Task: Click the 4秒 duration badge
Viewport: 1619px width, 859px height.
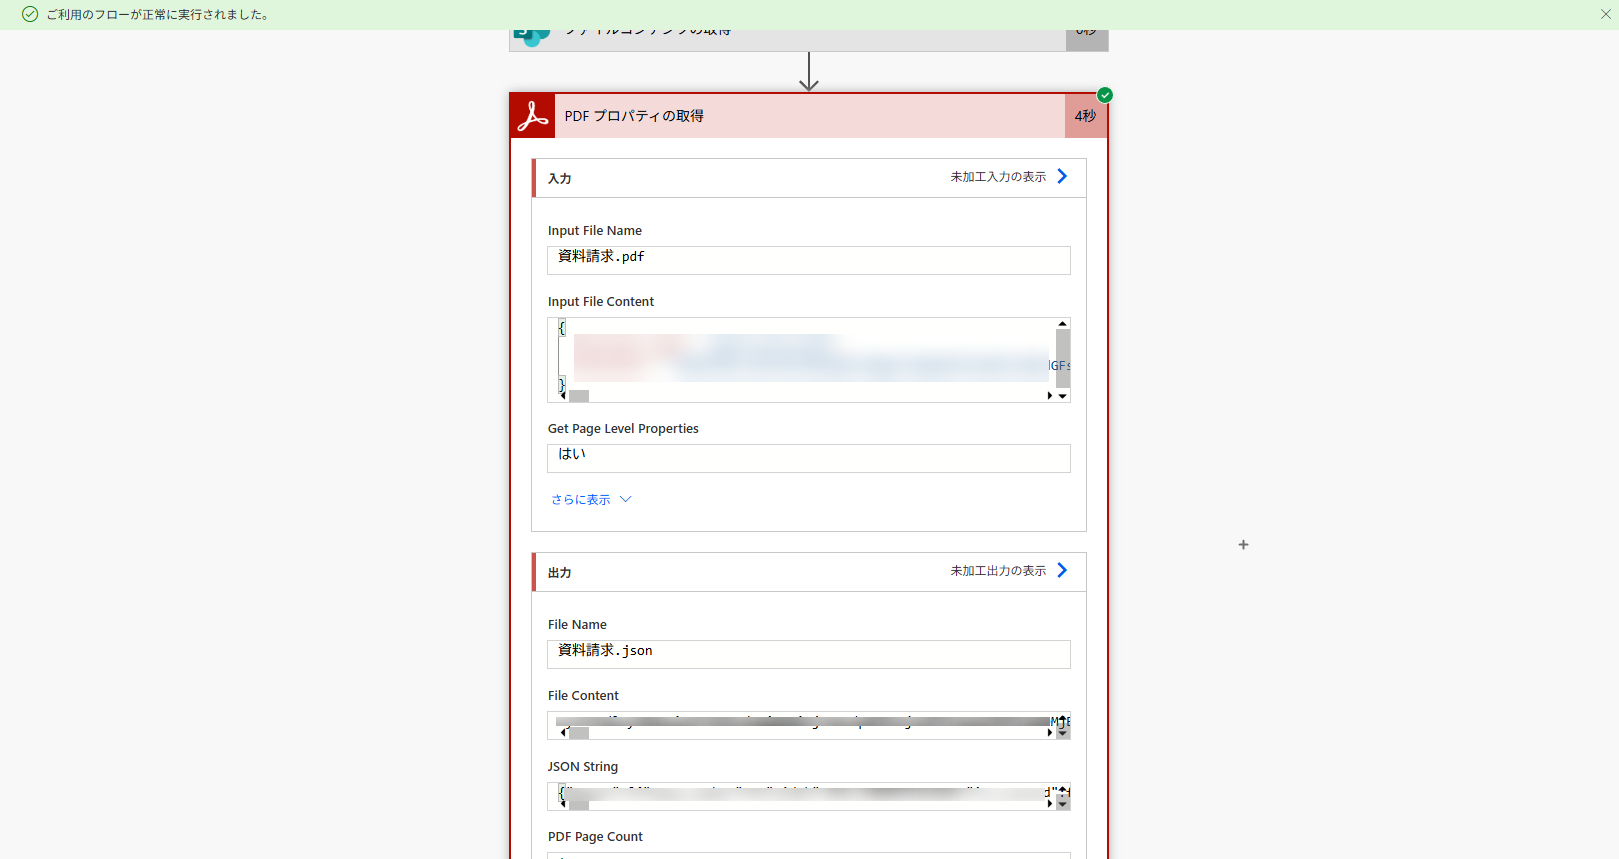Action: click(x=1086, y=116)
